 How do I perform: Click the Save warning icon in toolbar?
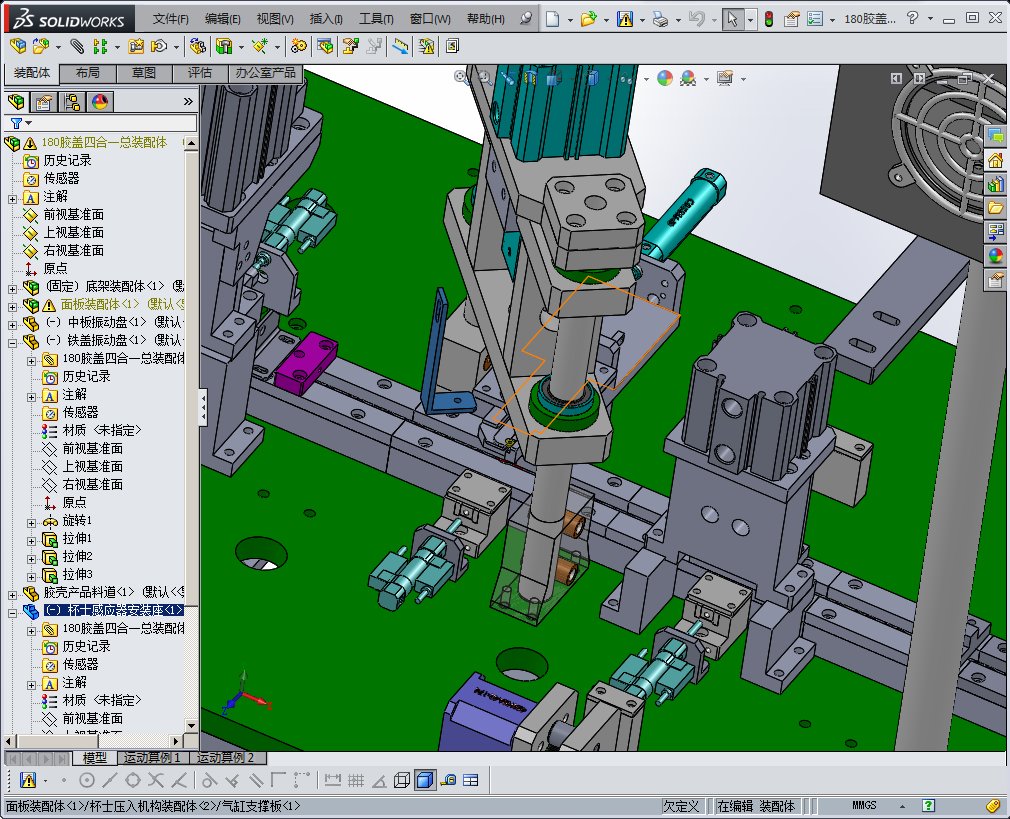(625, 19)
